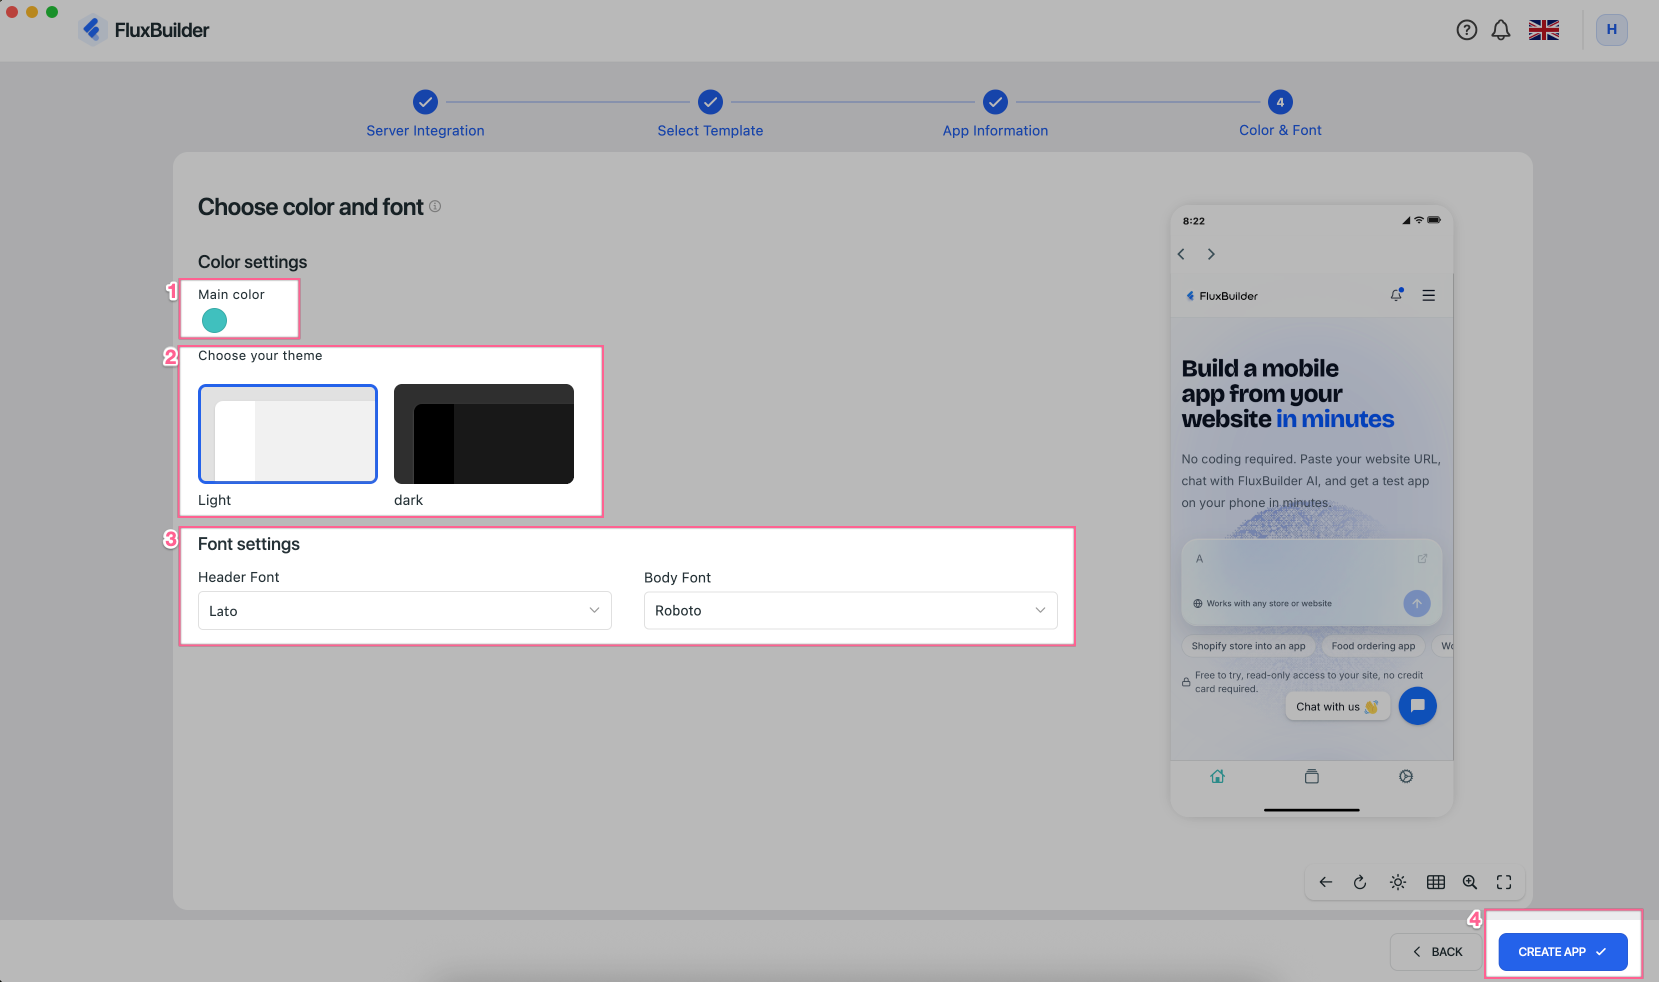Open the Main color picker swatch
The height and width of the screenshot is (982, 1659).
214,320
